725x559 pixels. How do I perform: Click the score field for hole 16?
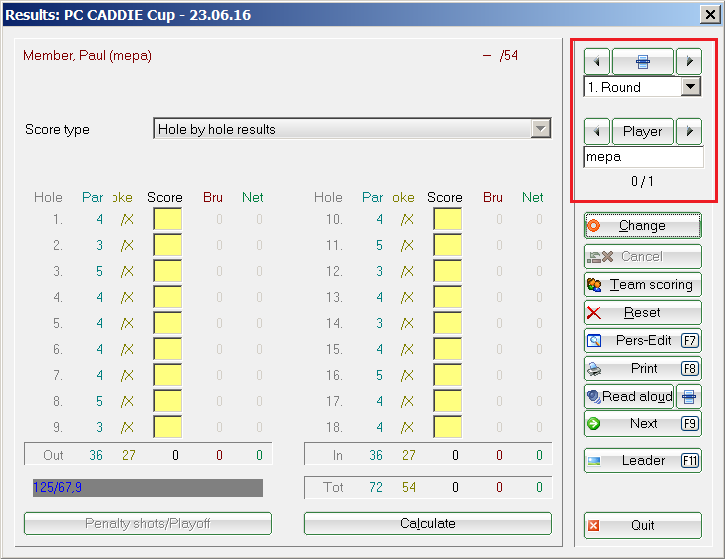coord(448,375)
